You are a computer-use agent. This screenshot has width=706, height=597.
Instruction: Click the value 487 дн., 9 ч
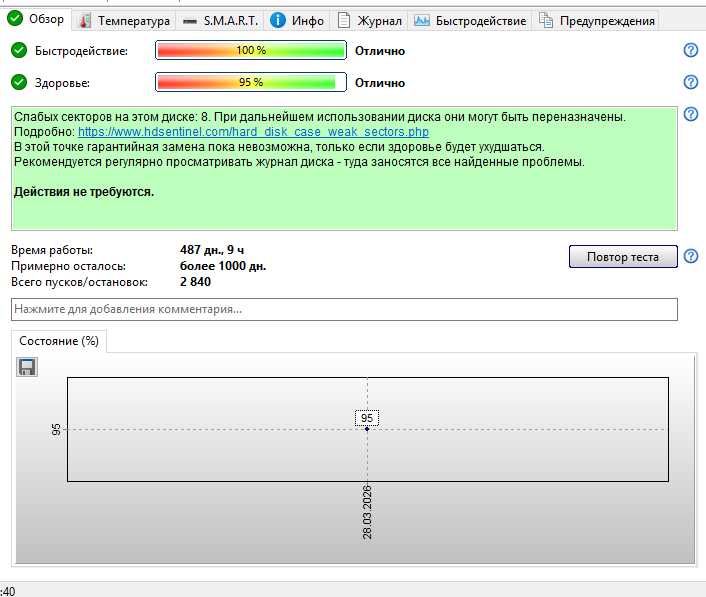[x=212, y=250]
